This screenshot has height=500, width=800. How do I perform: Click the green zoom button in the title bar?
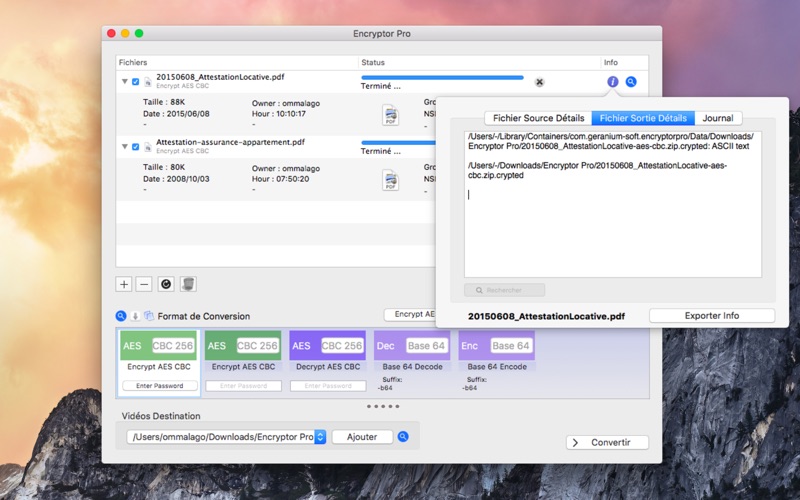[139, 33]
